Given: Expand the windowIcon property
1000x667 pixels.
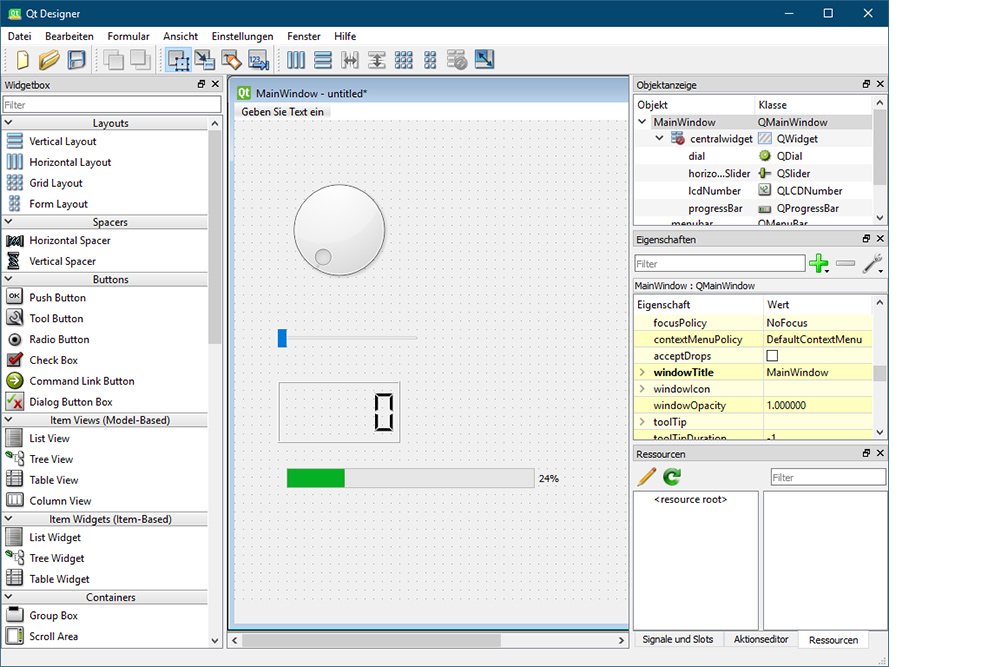Looking at the screenshot, I should pyautogui.click(x=642, y=388).
